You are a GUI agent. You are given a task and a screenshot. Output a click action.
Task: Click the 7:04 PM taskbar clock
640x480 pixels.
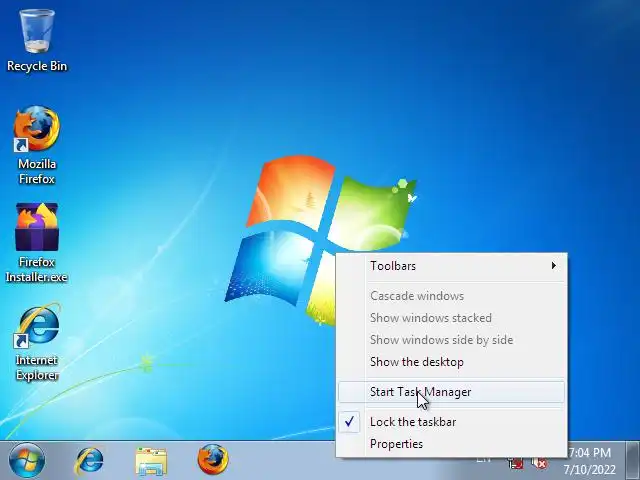pos(590,453)
